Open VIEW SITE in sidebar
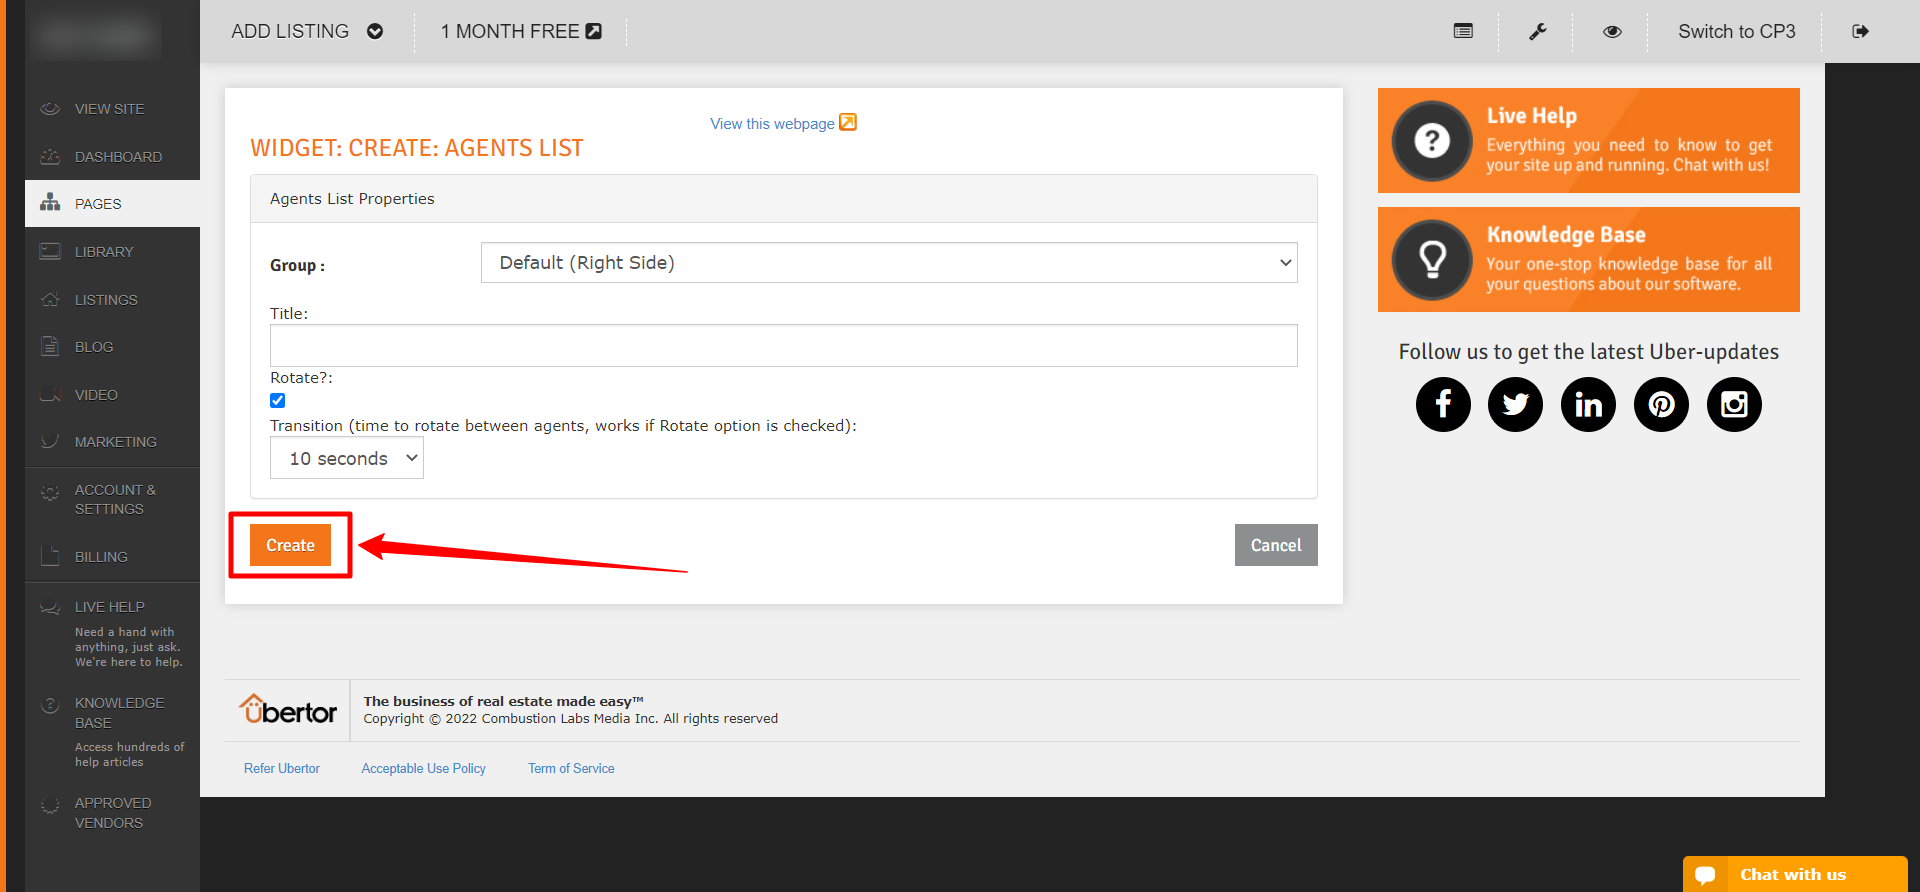This screenshot has height=892, width=1920. (109, 108)
